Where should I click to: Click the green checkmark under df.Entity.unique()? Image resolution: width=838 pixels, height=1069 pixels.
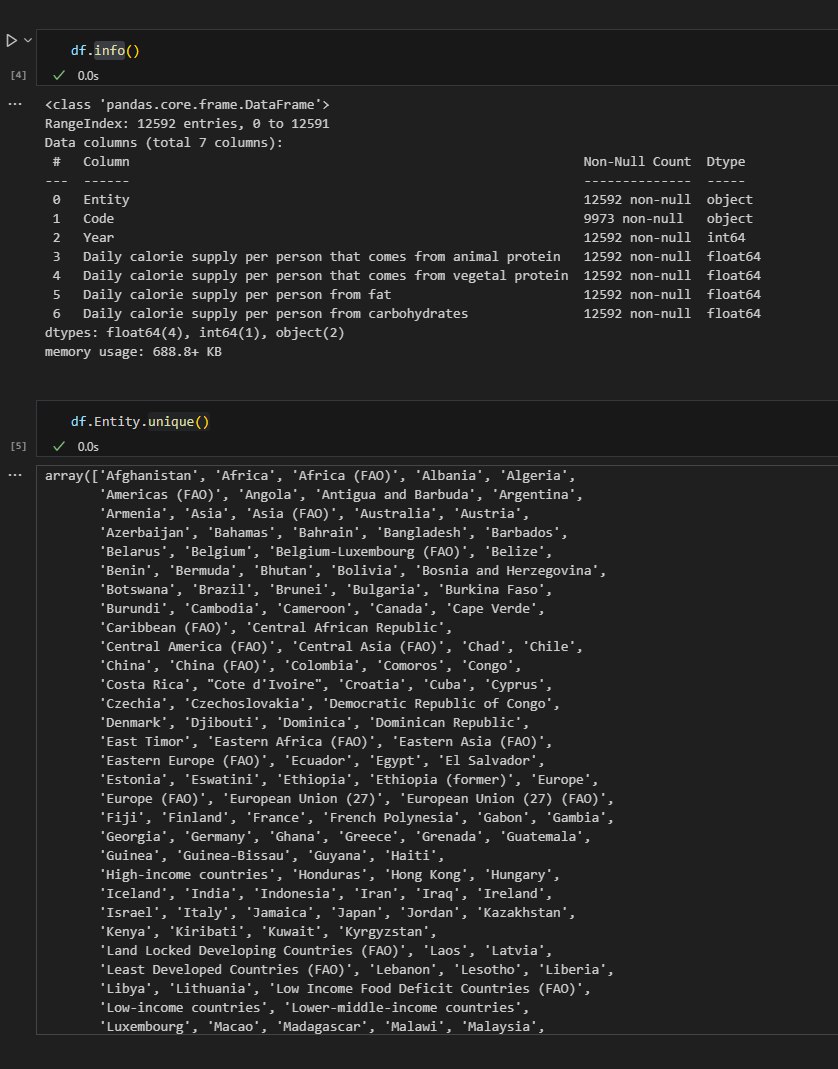point(59,446)
